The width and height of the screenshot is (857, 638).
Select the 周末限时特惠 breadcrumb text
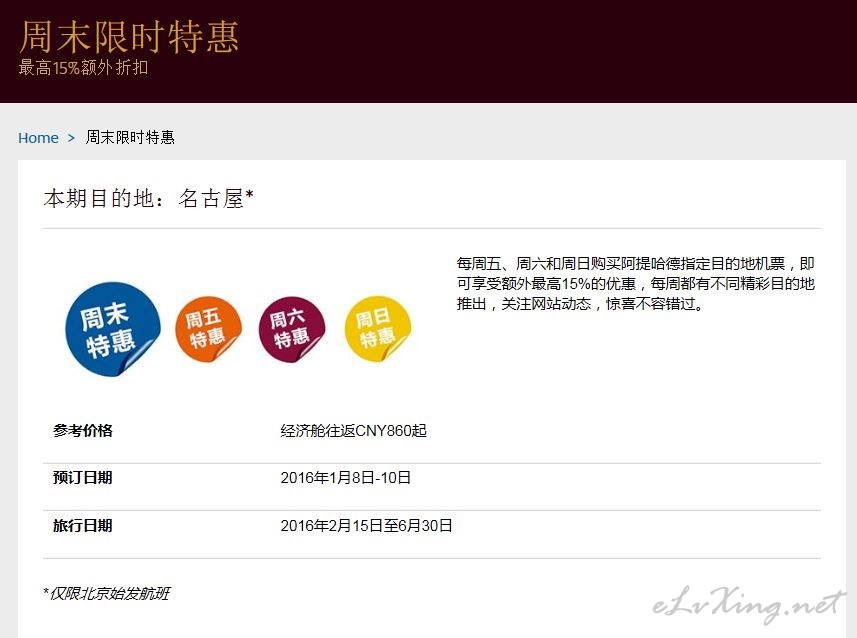[130, 137]
